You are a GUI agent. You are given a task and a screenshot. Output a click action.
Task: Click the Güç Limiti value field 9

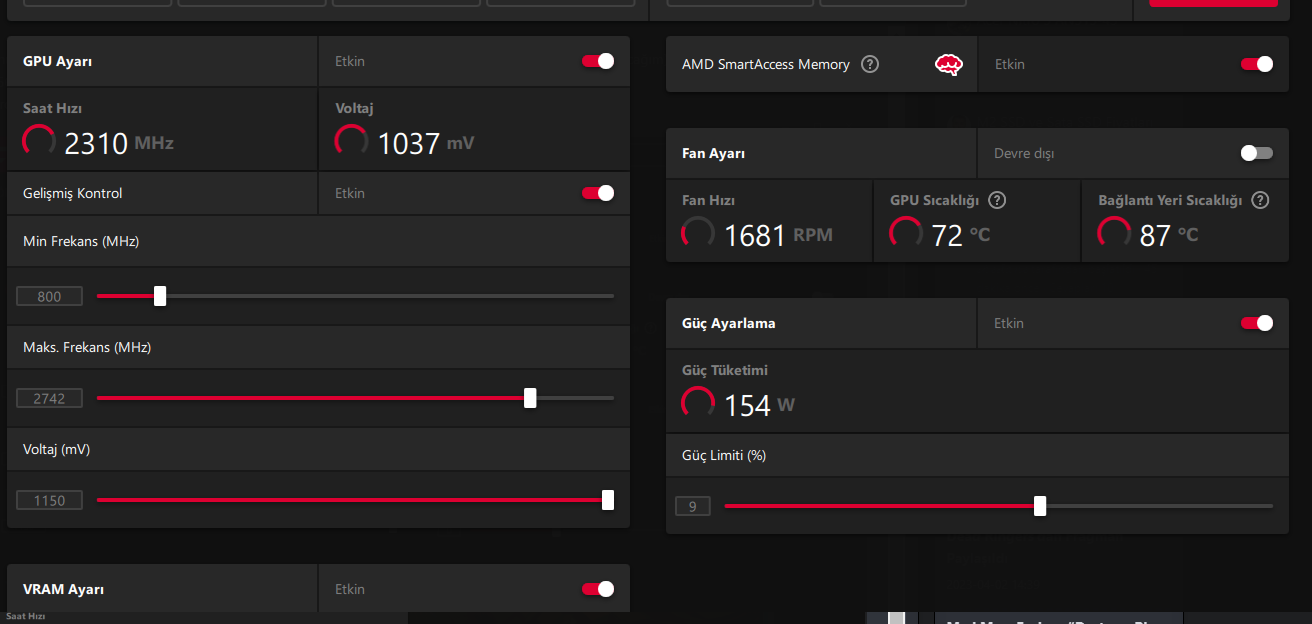(x=692, y=506)
